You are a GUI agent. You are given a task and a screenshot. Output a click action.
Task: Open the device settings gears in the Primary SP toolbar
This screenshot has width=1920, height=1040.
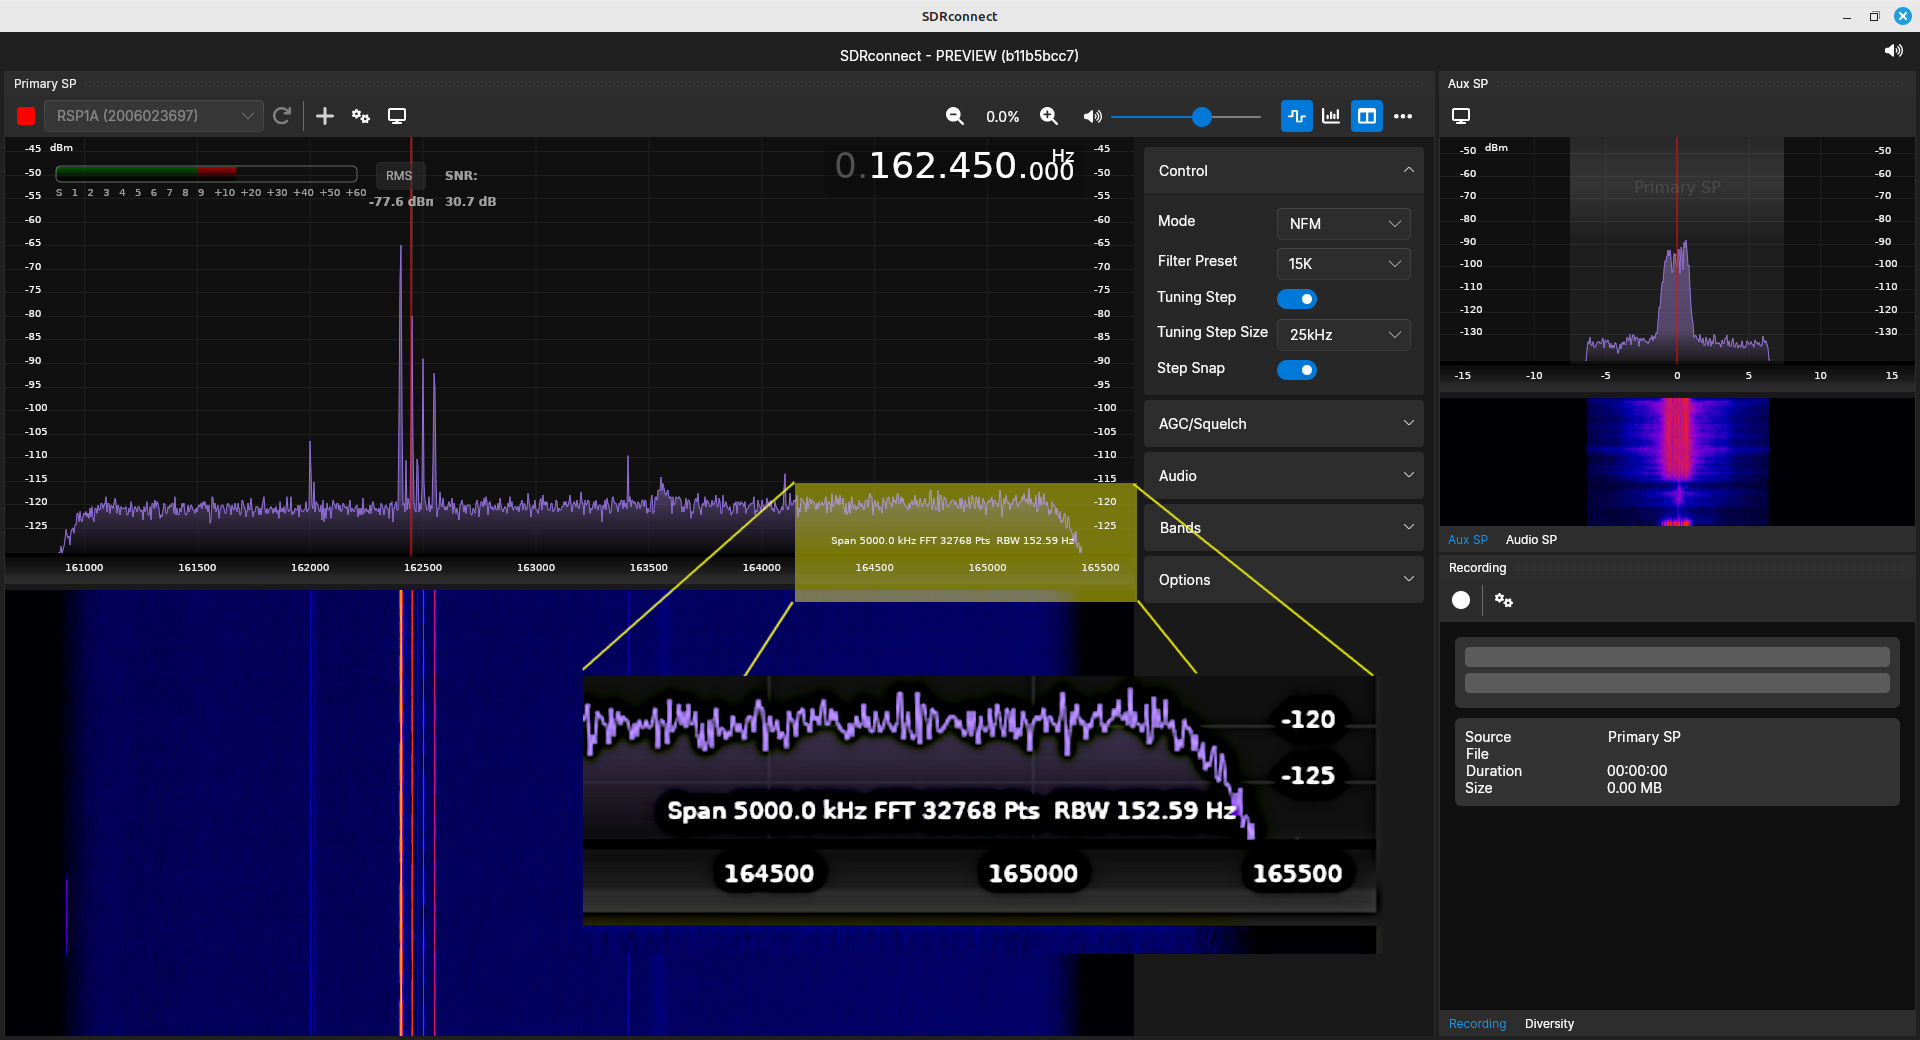361,116
